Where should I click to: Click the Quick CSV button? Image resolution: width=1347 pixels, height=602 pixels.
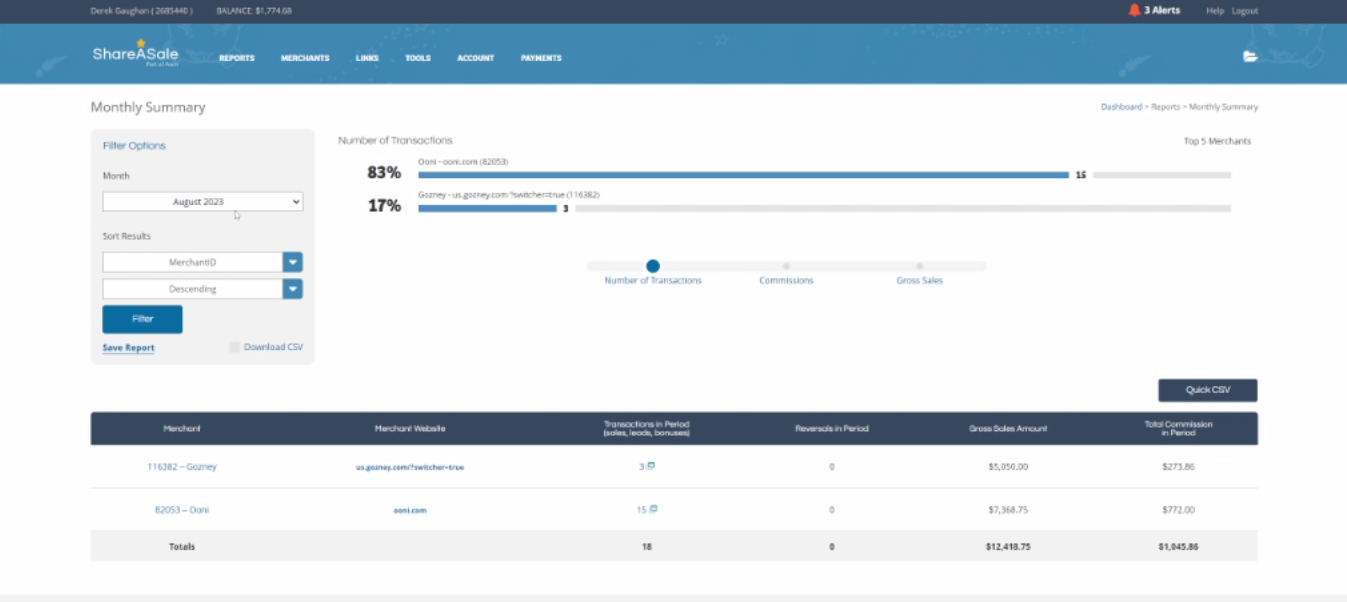point(1208,390)
